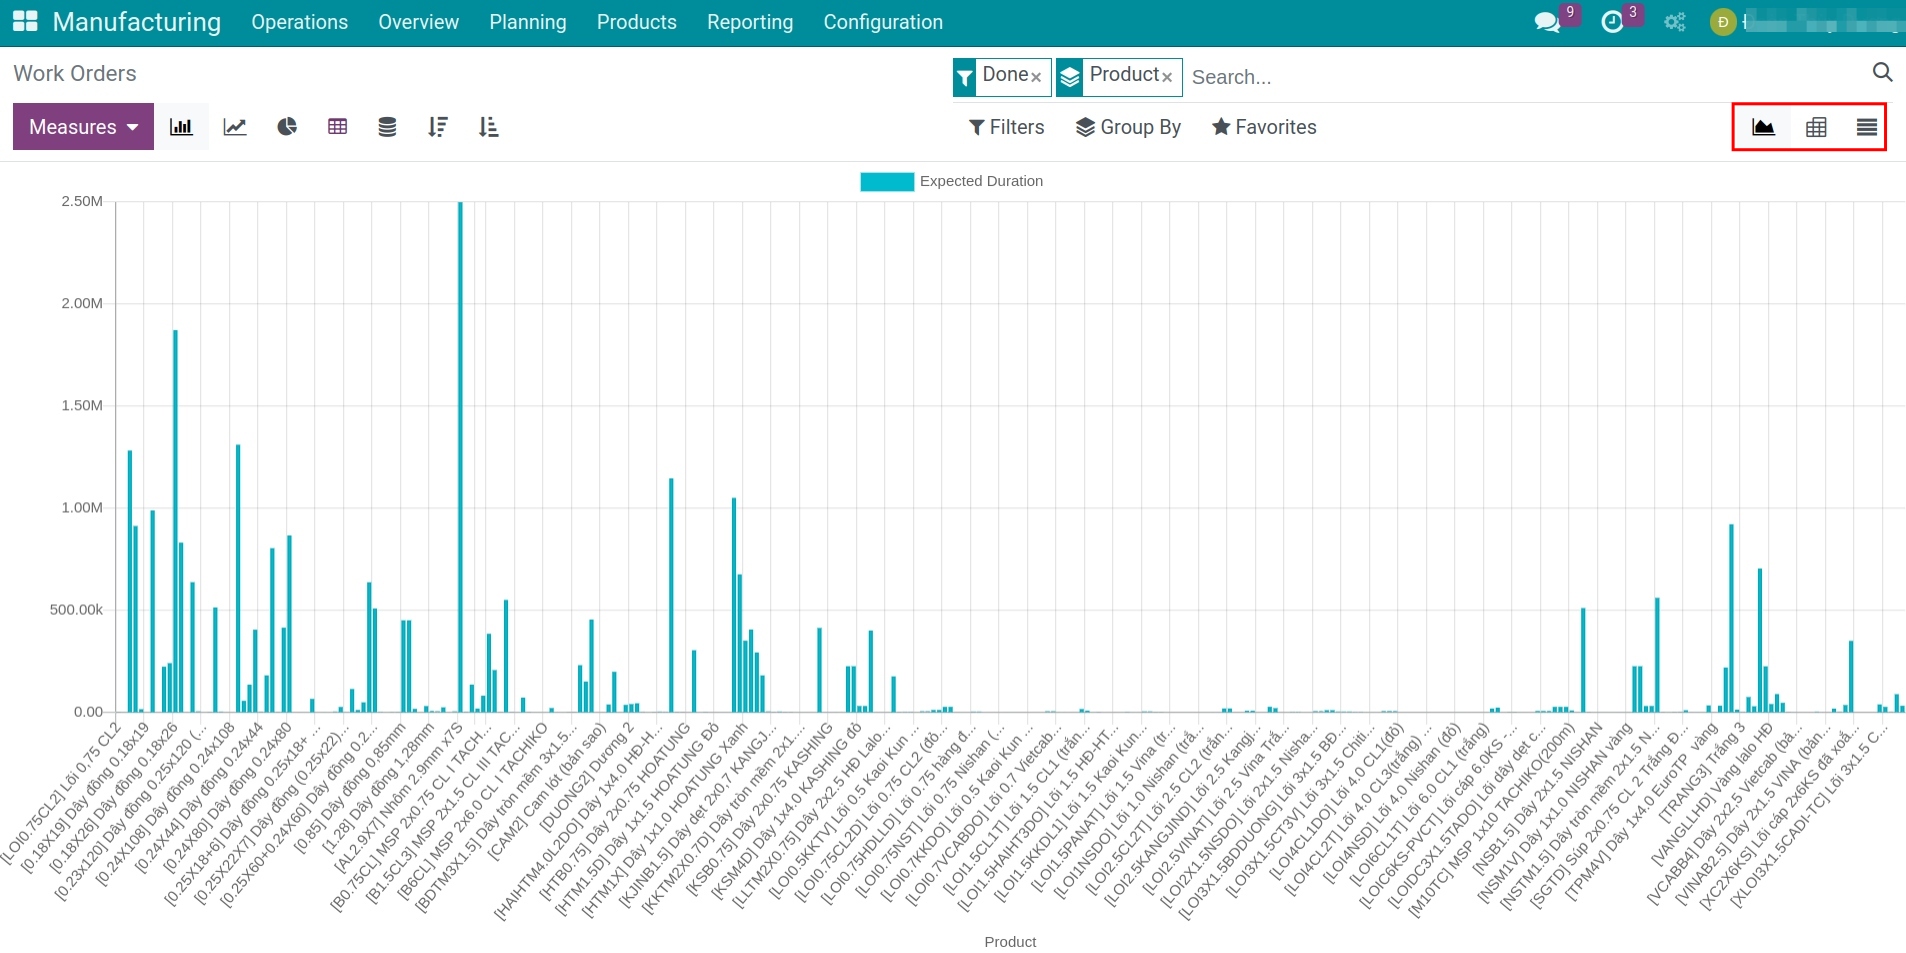Click the tallest bar reaching 2.50M
This screenshot has width=1906, height=953.
coord(460,456)
